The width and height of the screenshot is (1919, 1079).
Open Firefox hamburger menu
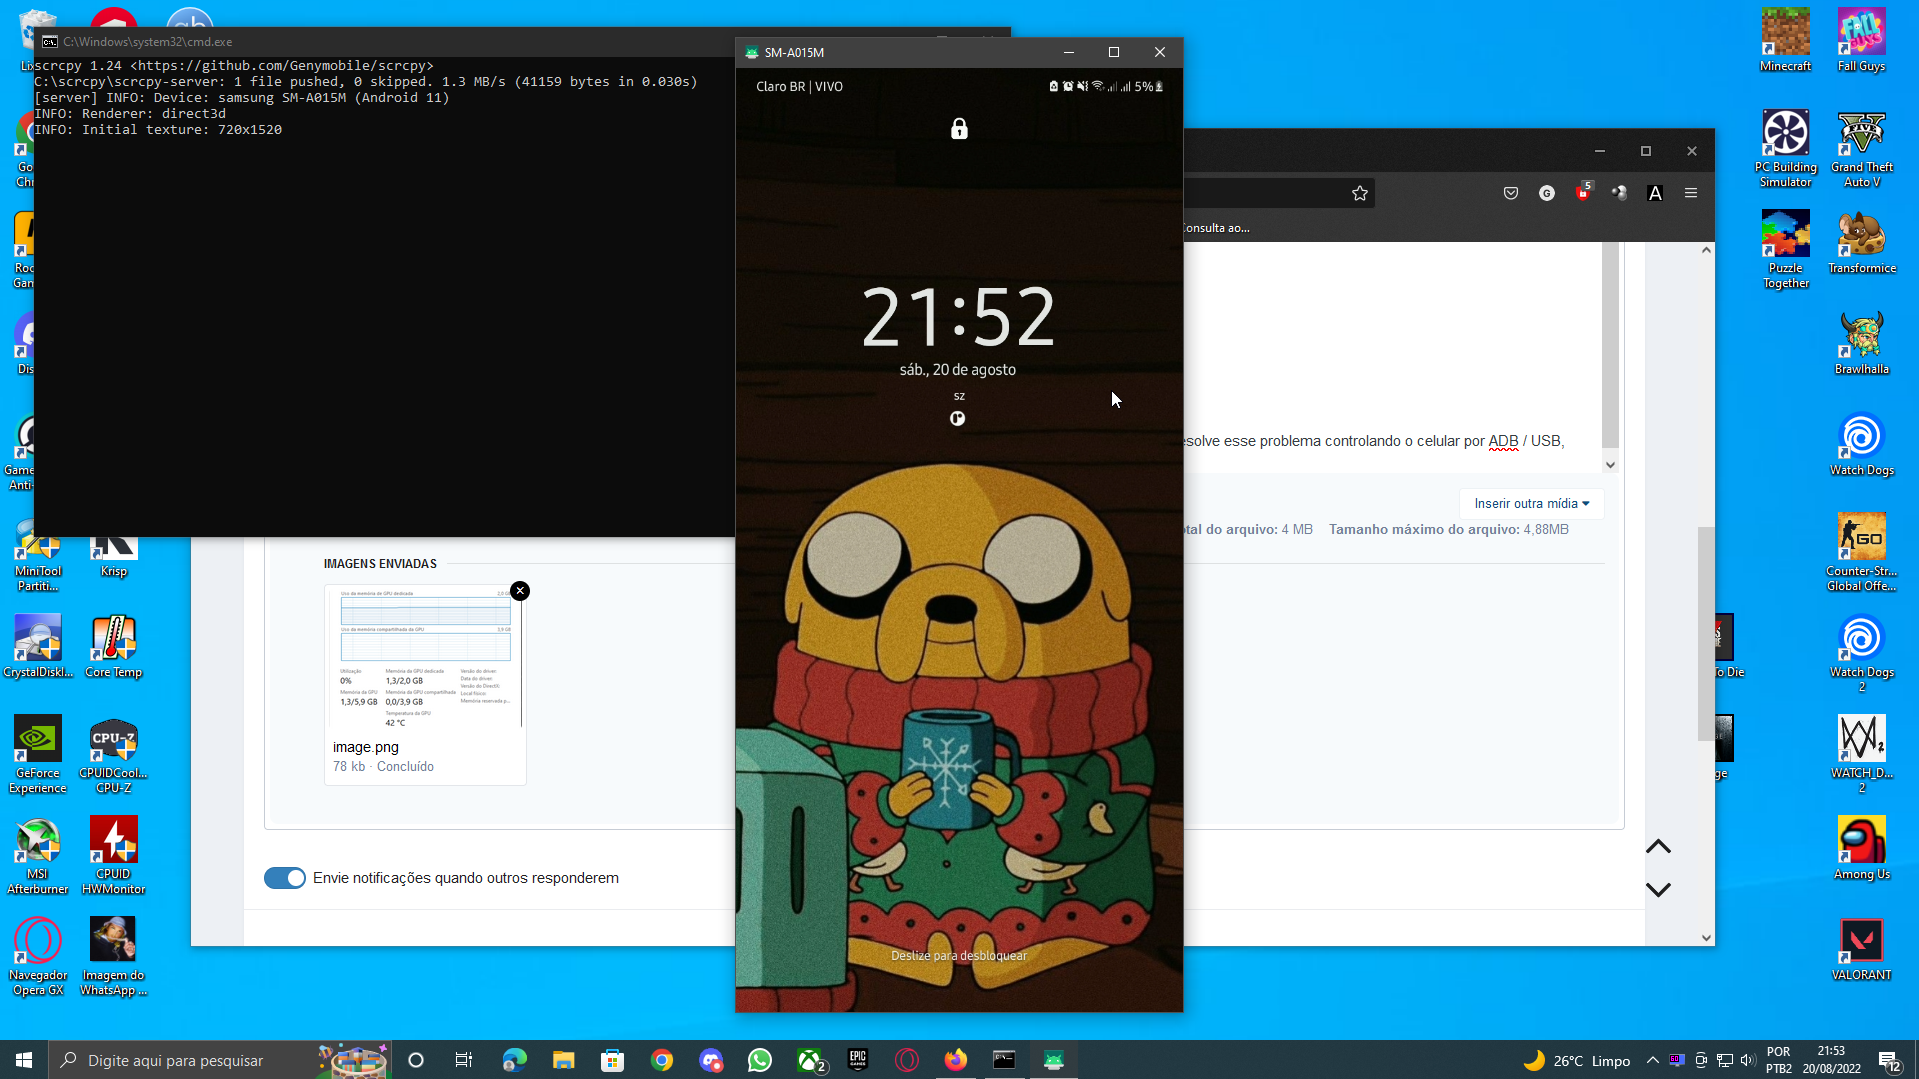click(1691, 193)
